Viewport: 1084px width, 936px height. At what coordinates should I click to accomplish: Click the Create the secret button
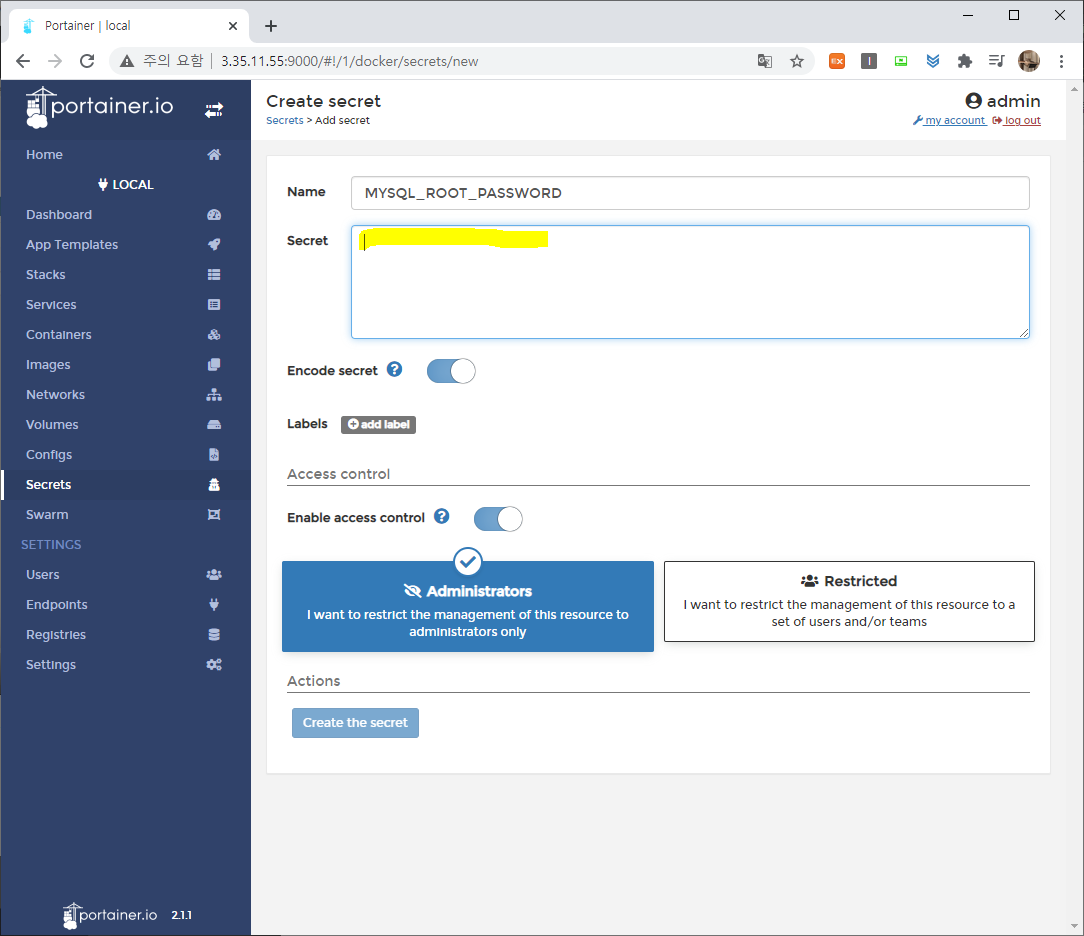[x=355, y=723]
